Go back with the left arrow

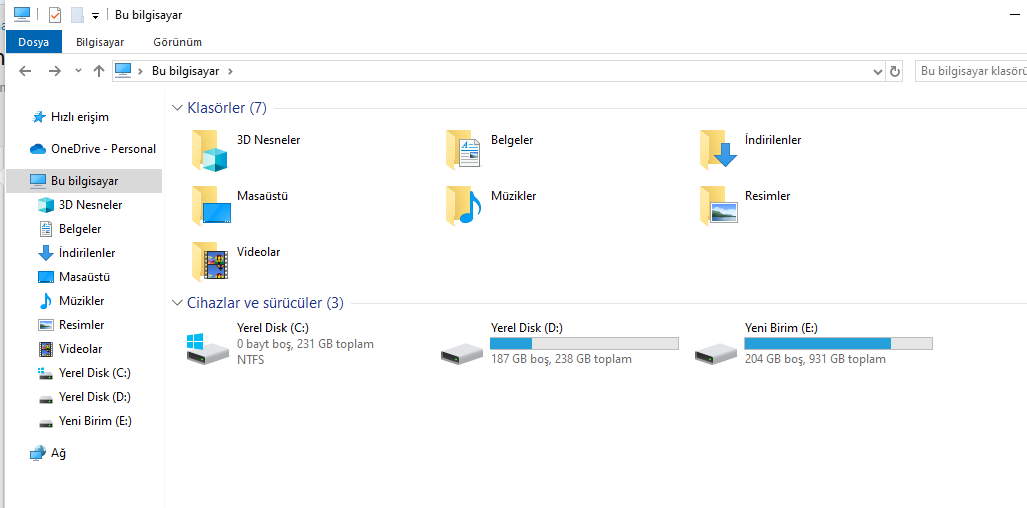click(25, 71)
